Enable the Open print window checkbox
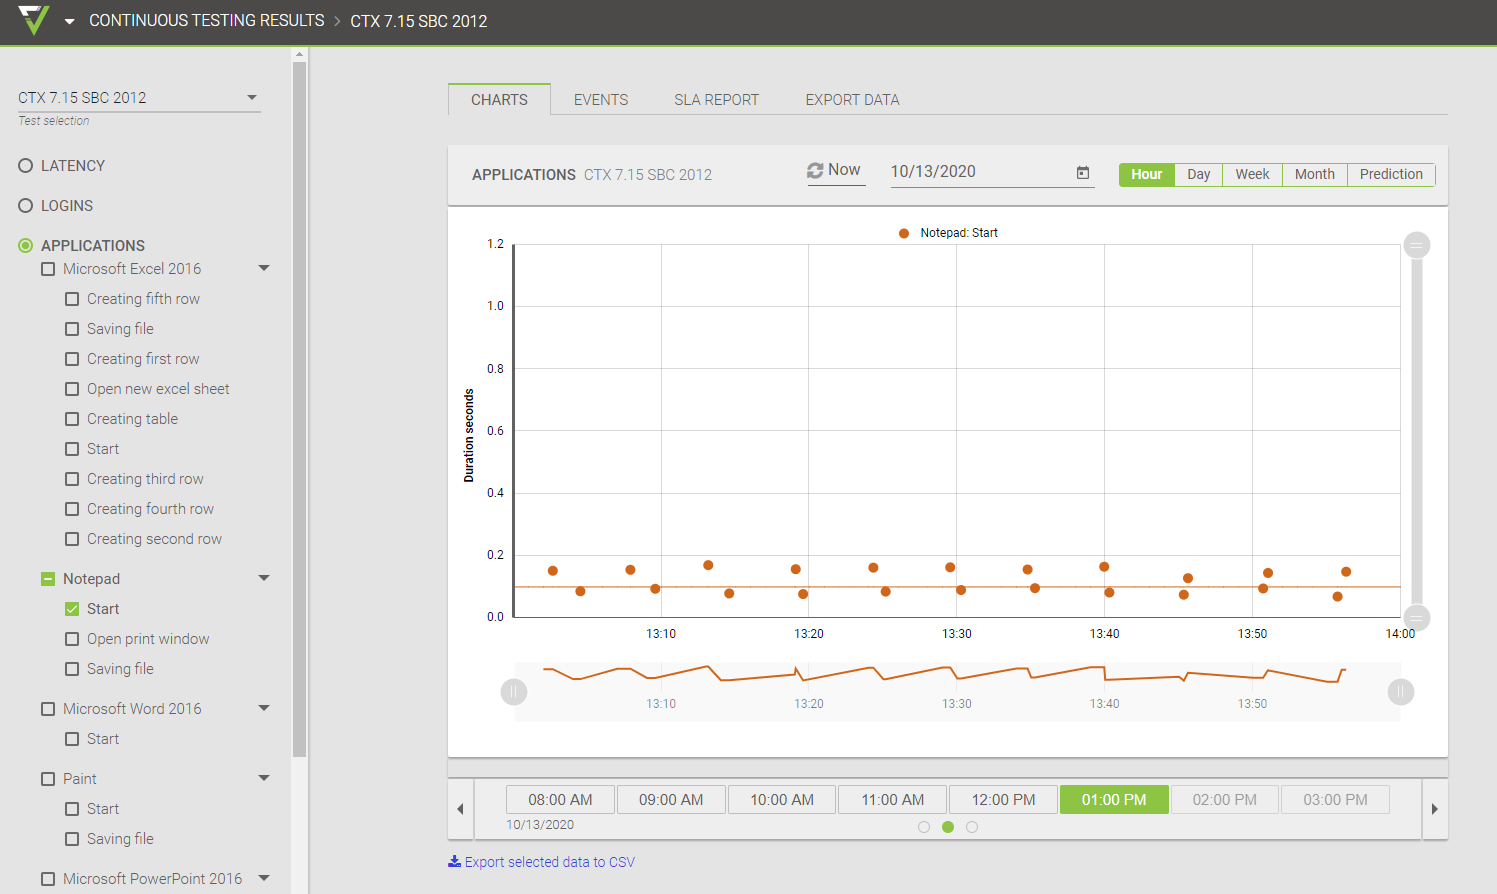Viewport: 1497px width, 894px height. (x=72, y=639)
